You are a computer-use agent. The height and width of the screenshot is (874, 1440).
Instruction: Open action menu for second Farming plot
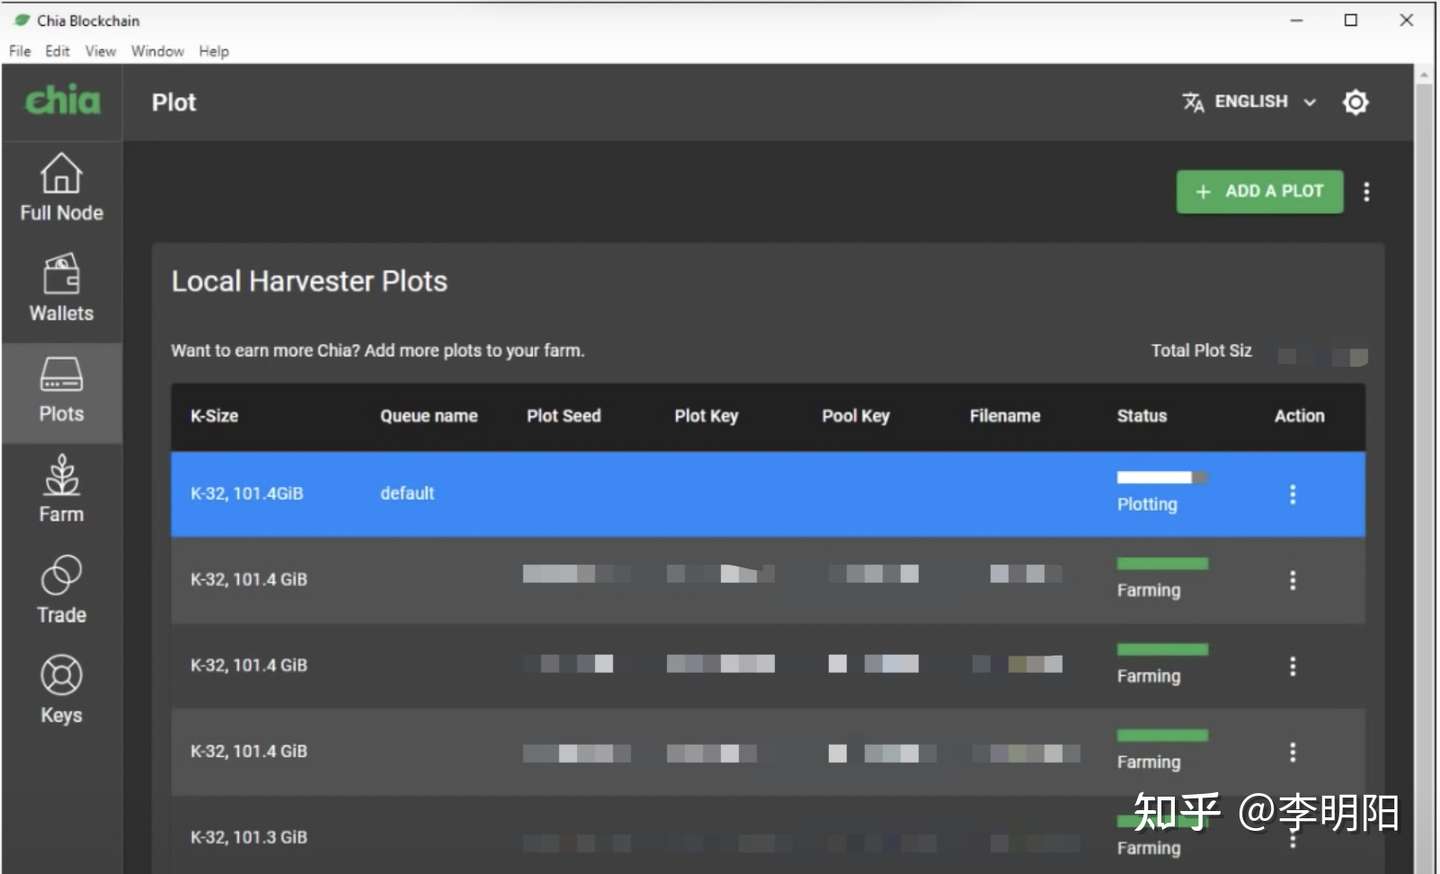click(x=1292, y=666)
